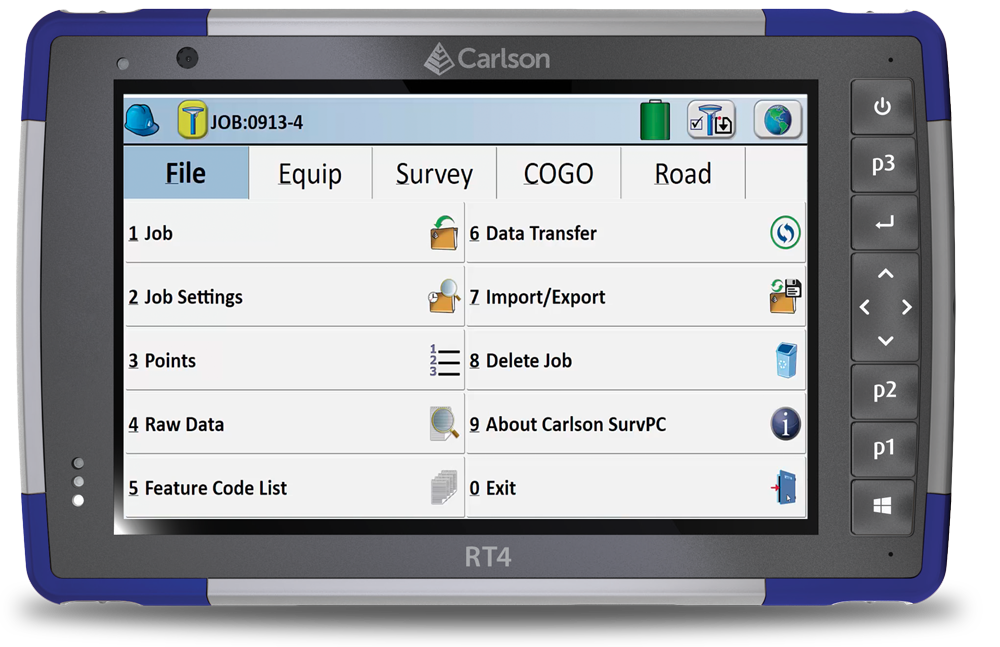
Task: Click the Data Transfer sync icon
Action: (786, 233)
